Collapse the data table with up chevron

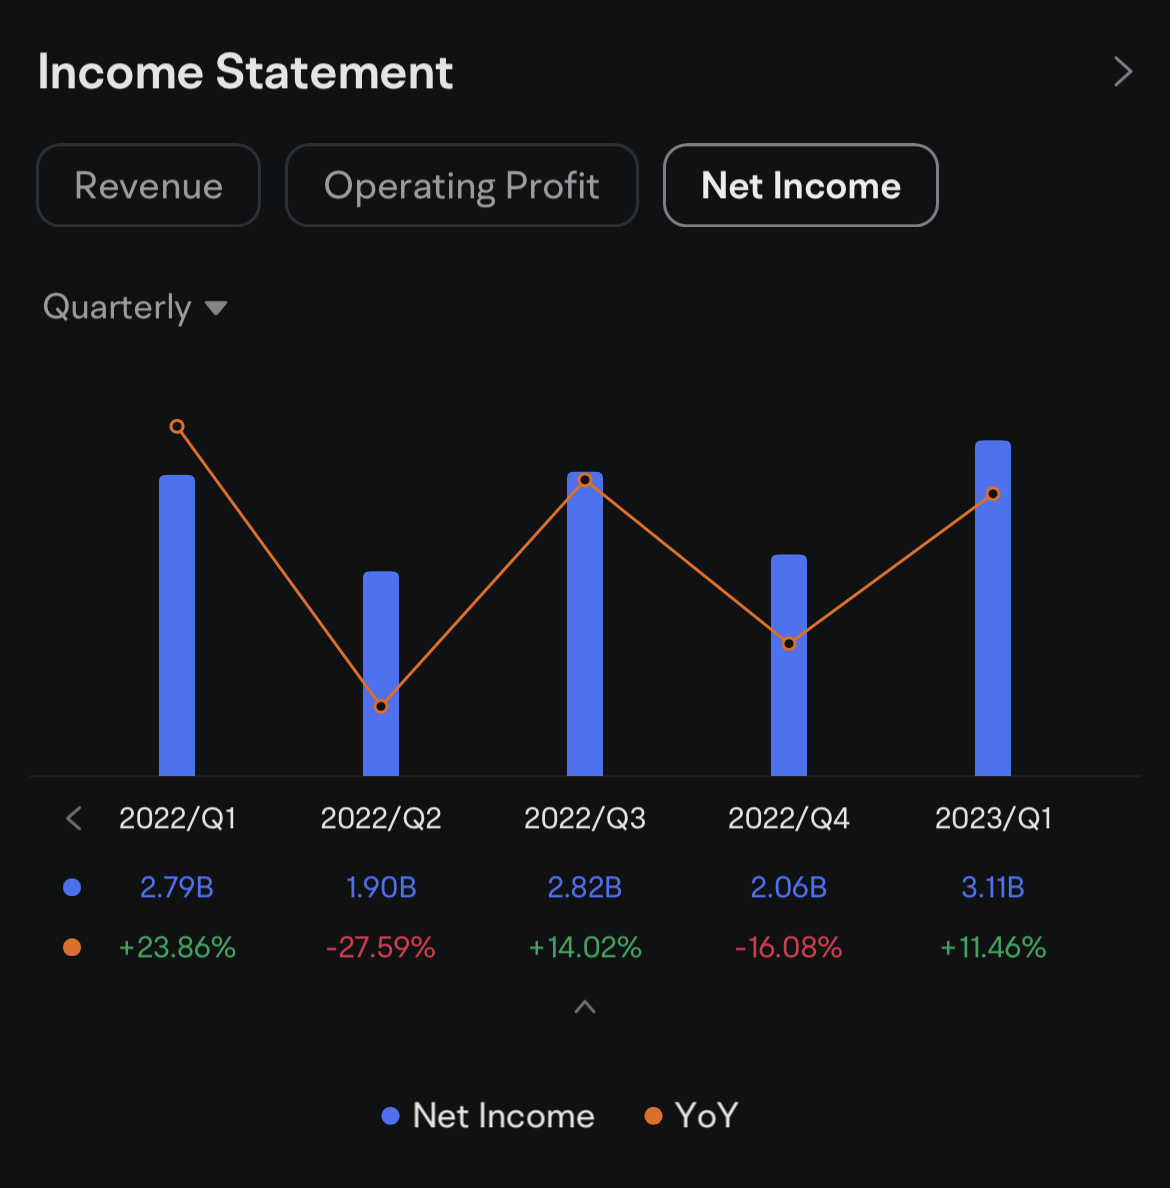(x=585, y=1007)
